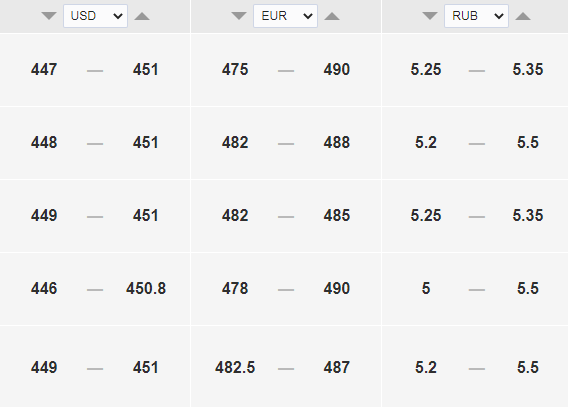The height and width of the screenshot is (407, 568).
Task: Sort USD column descending with down arrow
Action: [x=49, y=16]
